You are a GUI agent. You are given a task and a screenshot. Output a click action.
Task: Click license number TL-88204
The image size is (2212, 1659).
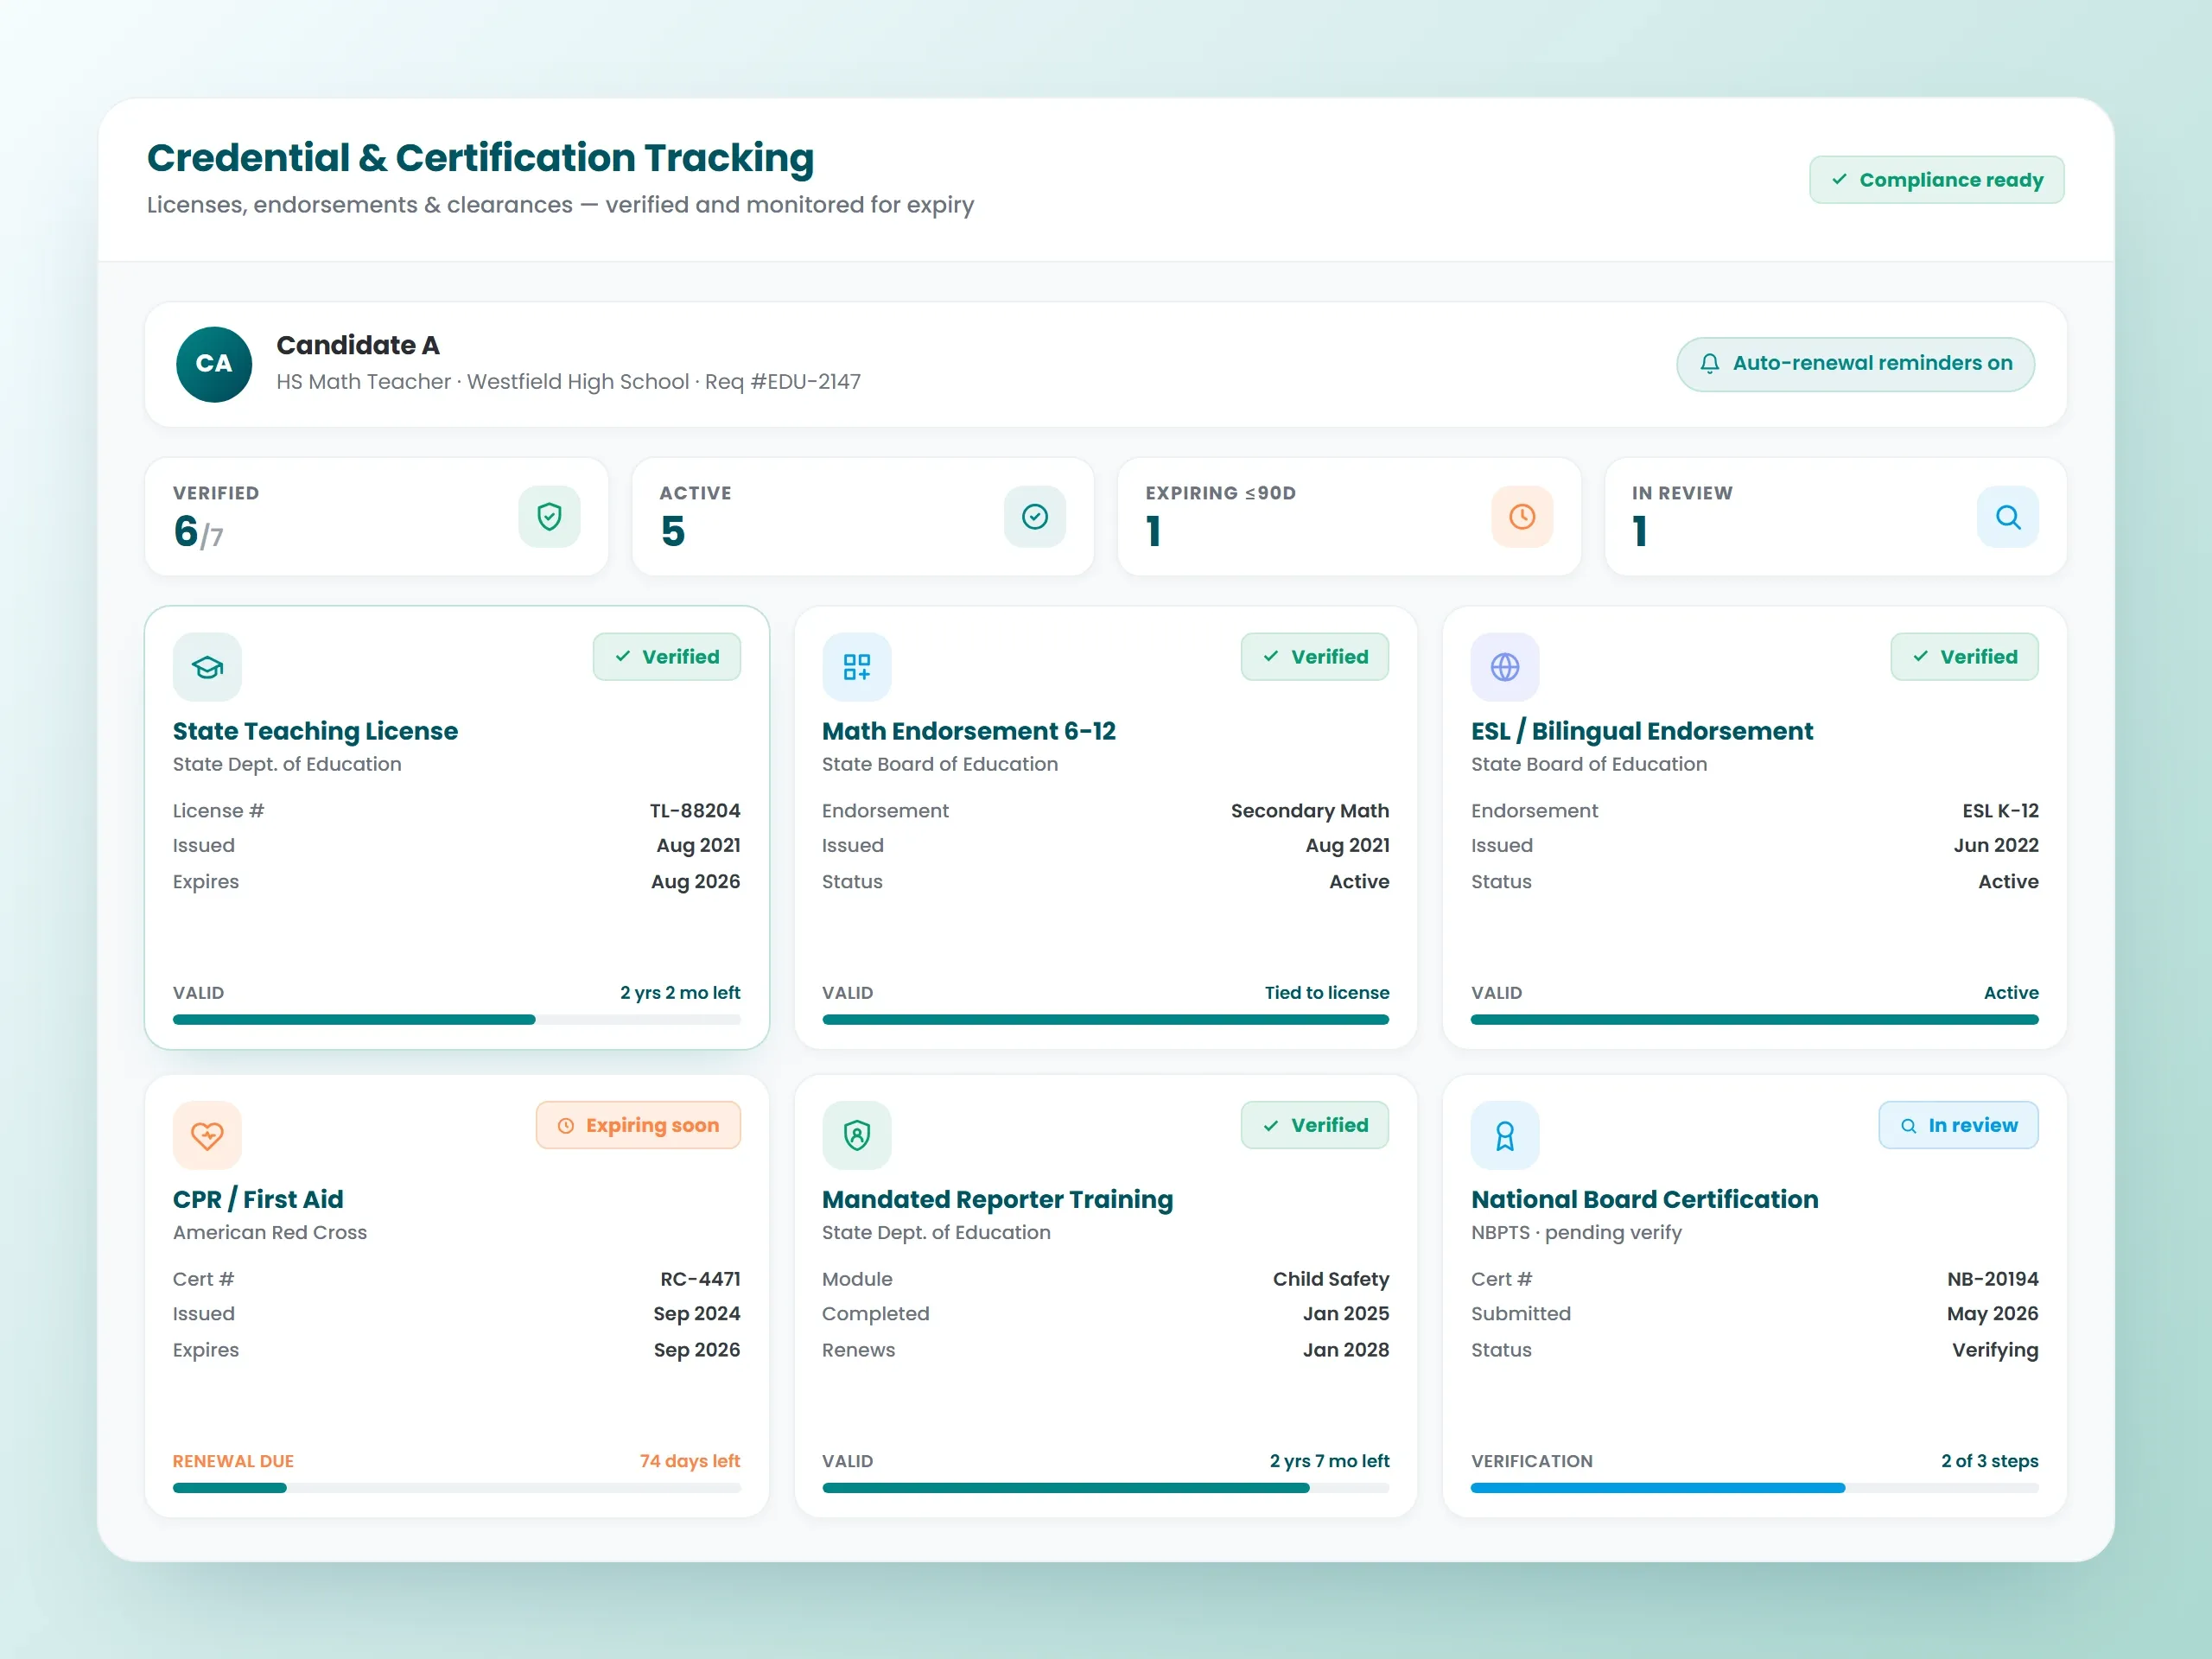coord(695,811)
